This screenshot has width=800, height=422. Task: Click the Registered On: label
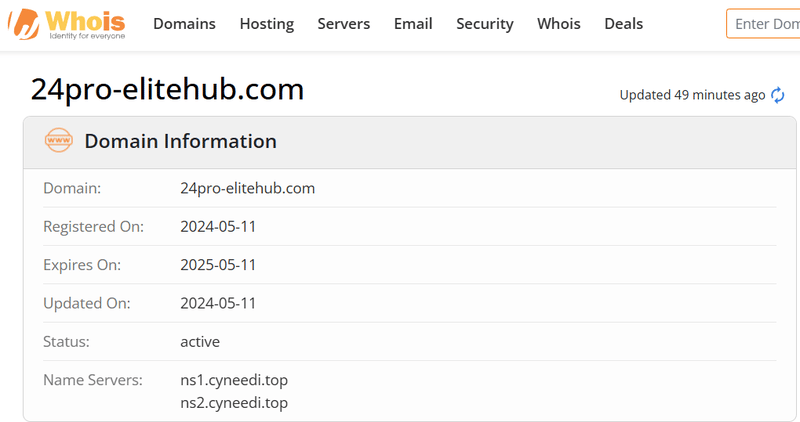click(x=93, y=227)
